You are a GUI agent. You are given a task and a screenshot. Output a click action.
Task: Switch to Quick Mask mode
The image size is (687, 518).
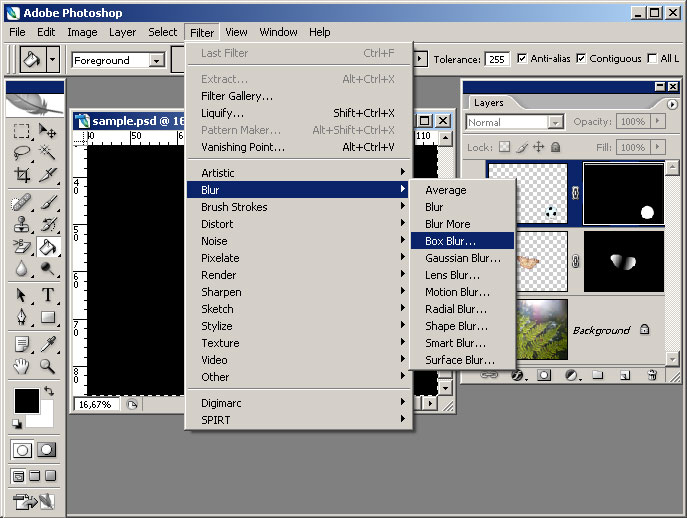coord(46,450)
